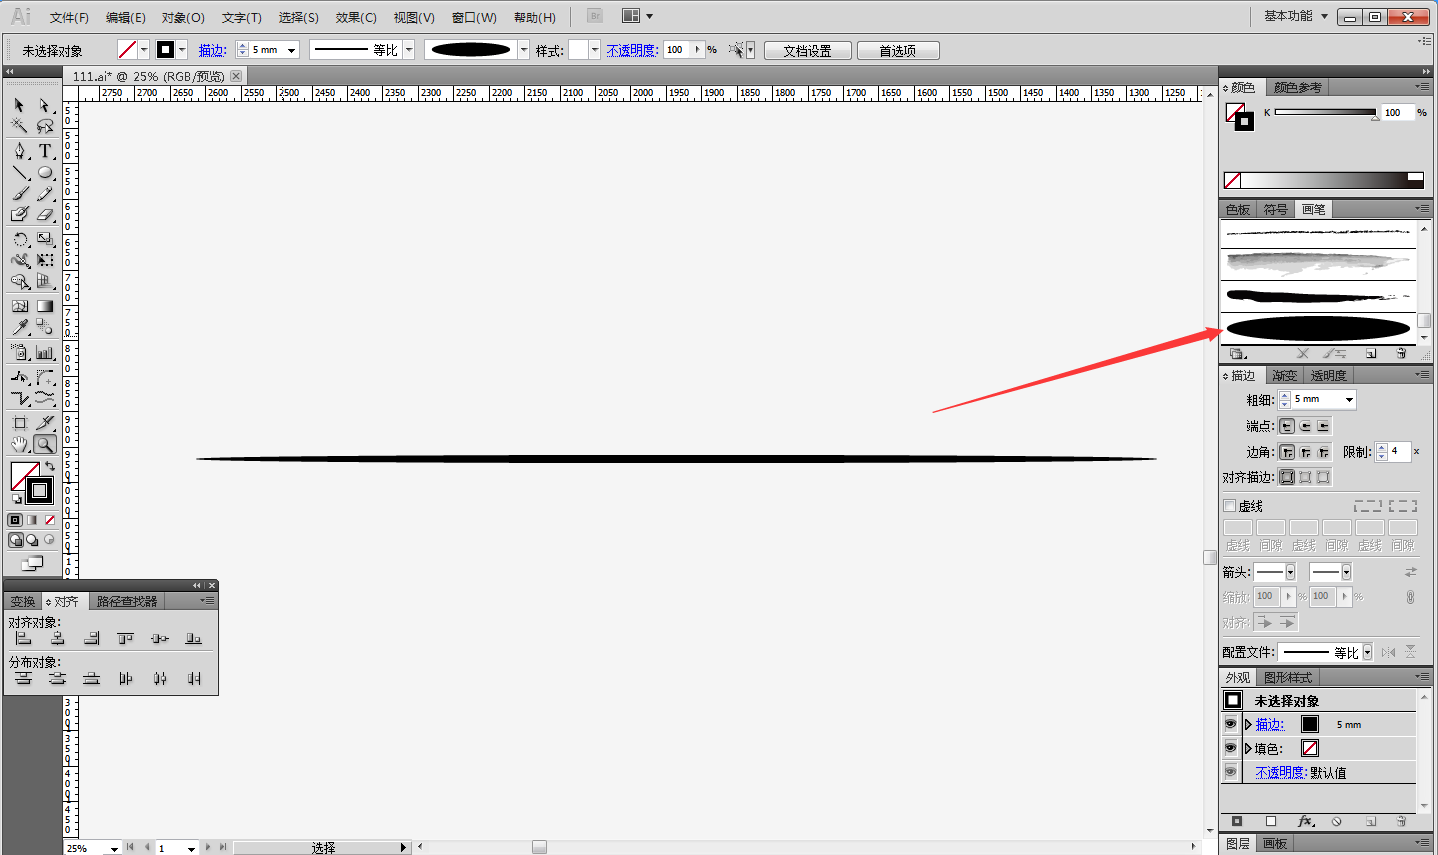1438x855 pixels.
Task: Click 不透明度 link in control bar
Action: [632, 50]
